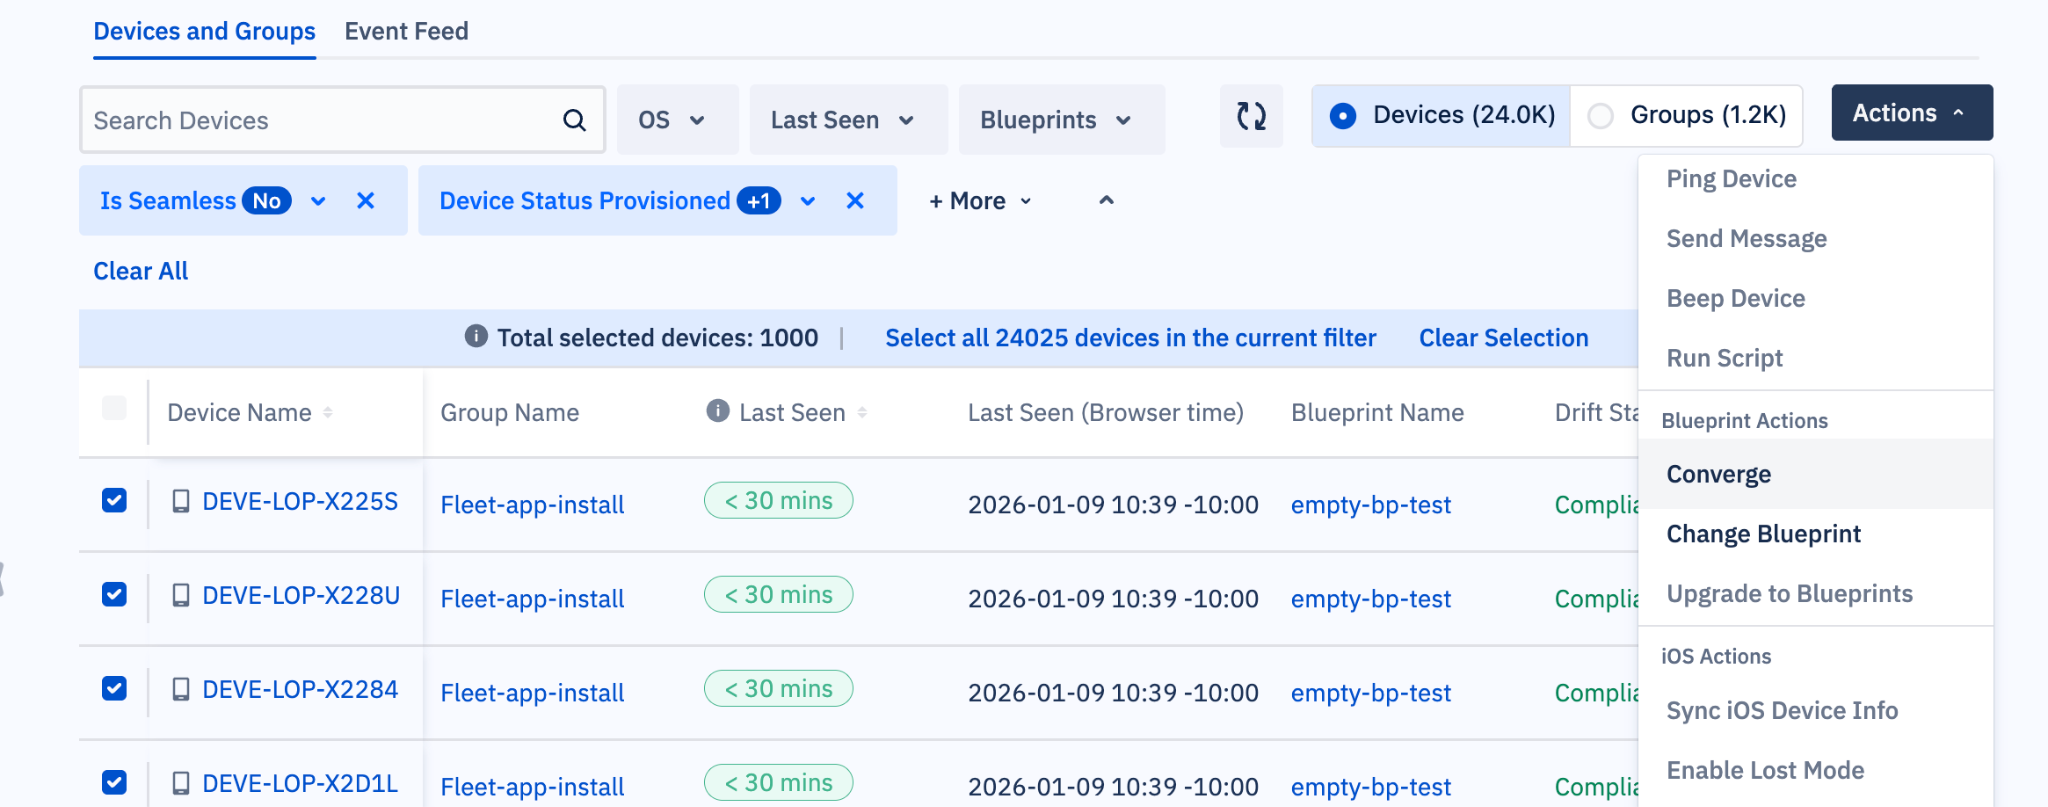Uncheck the DEVE-LOP-X225S row checkbox
Image resolution: width=2048 pixels, height=807 pixels.
pos(115,500)
